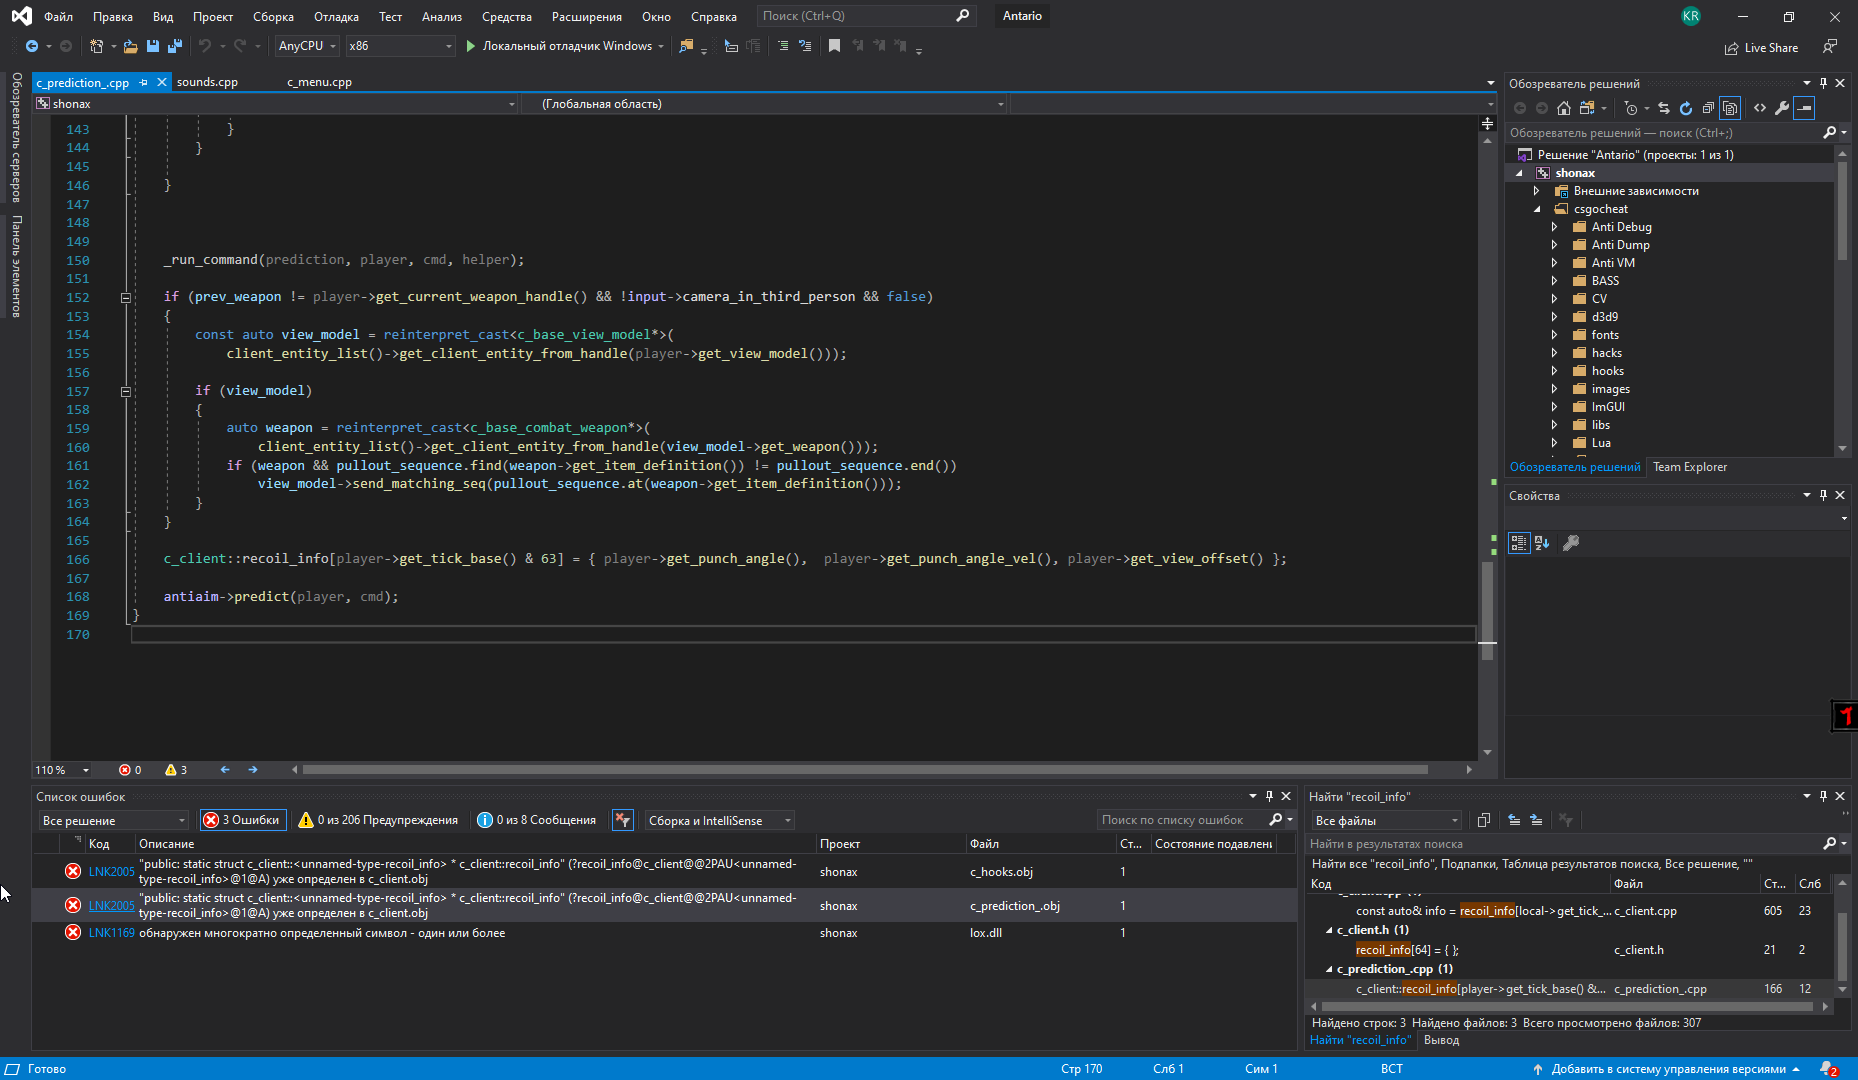Image resolution: width=1858 pixels, height=1080 pixels.
Task: Switch to the Вывод tab
Action: 1441,1040
